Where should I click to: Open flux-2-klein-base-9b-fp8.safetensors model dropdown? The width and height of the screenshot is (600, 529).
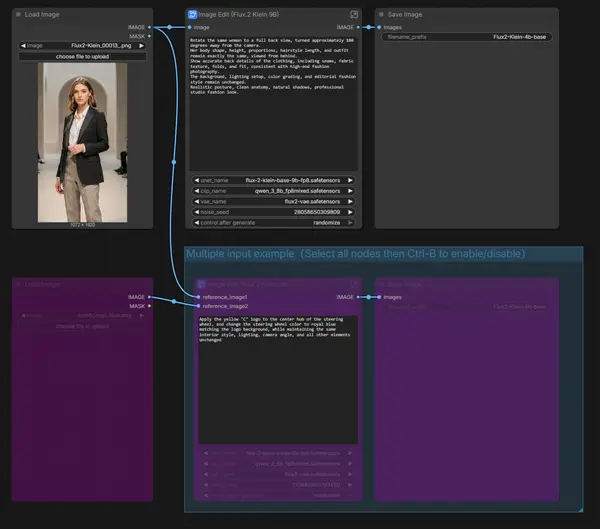[273, 180]
